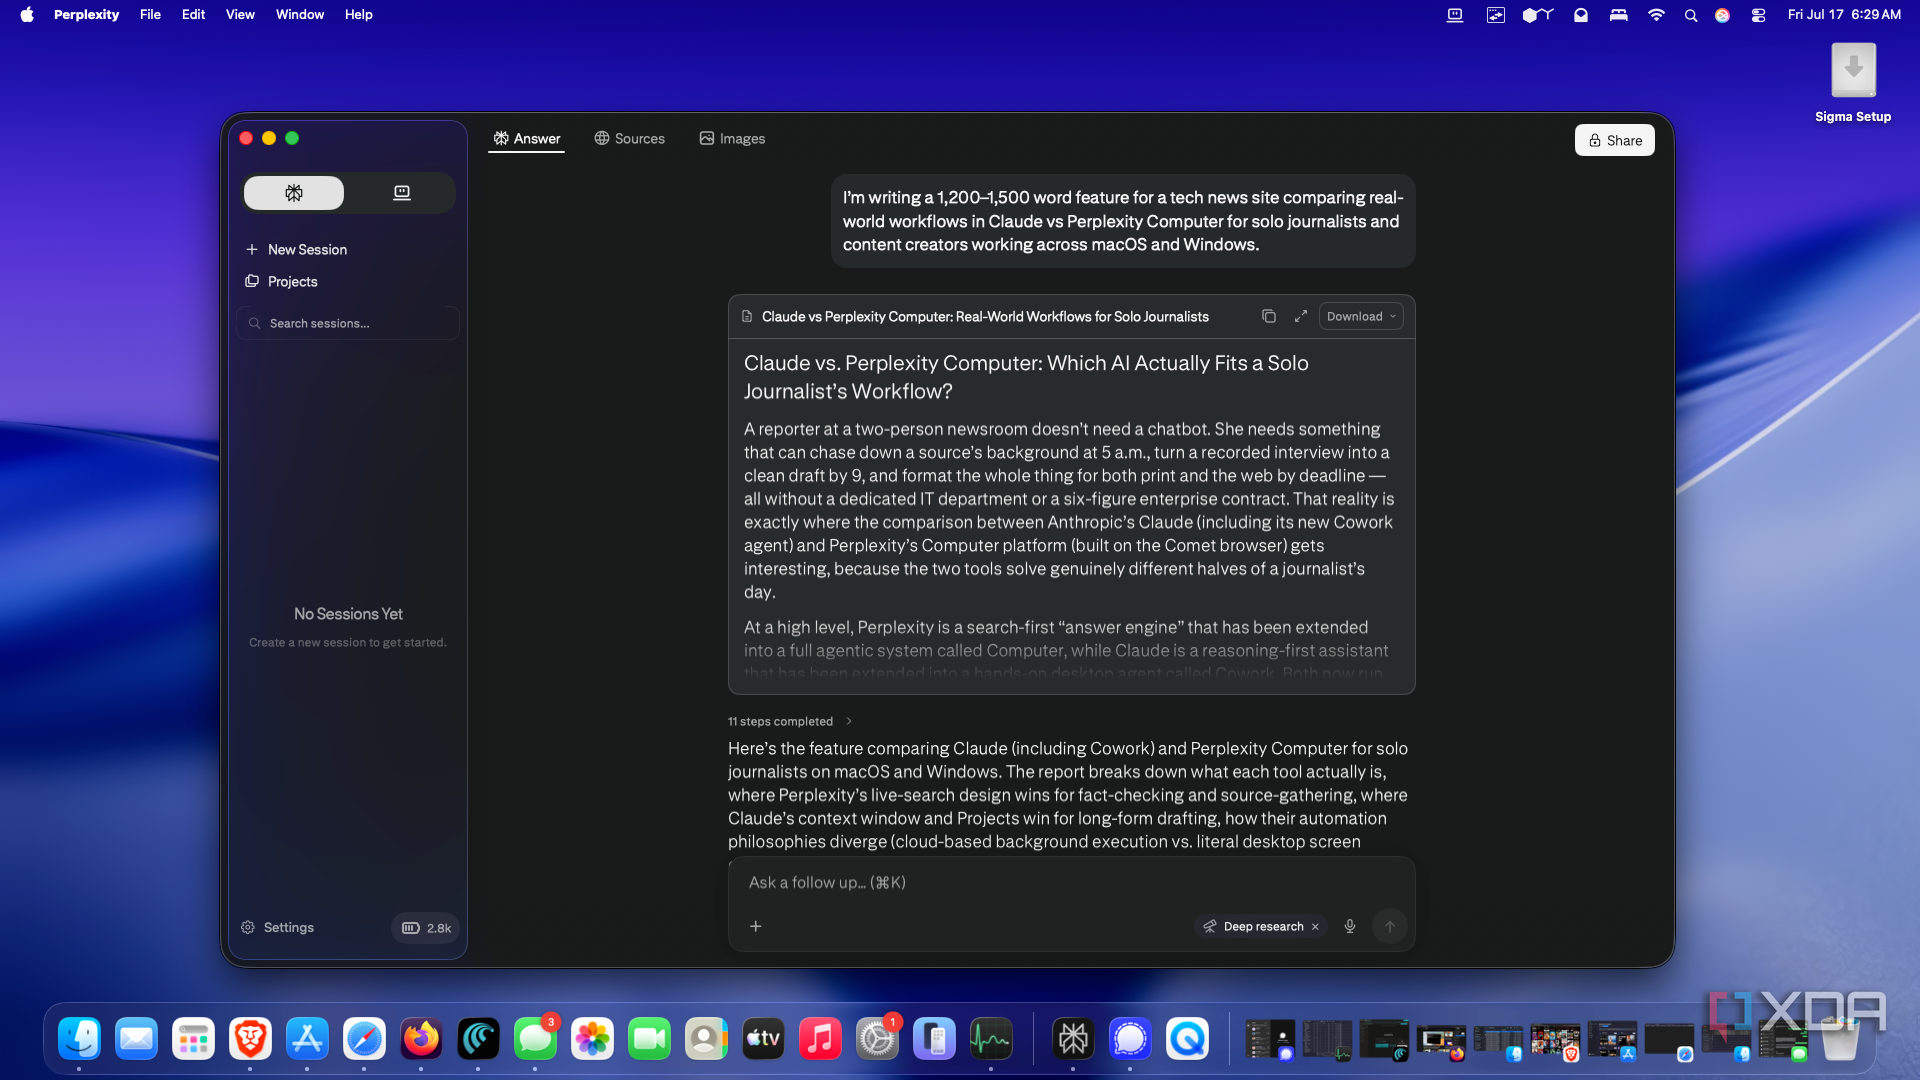Focus the Search sessions field
This screenshot has width=1920, height=1080.
pos(348,323)
